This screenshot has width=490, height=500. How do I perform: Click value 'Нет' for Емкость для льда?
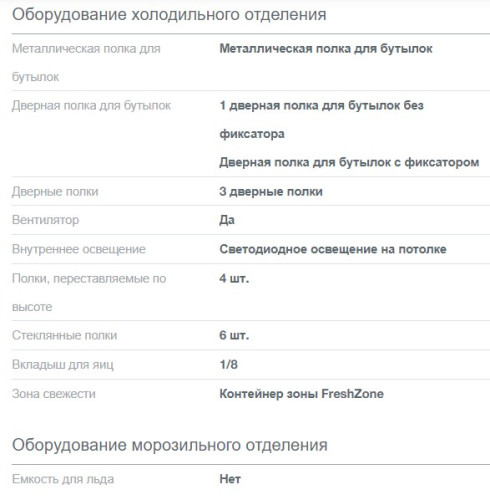point(230,479)
